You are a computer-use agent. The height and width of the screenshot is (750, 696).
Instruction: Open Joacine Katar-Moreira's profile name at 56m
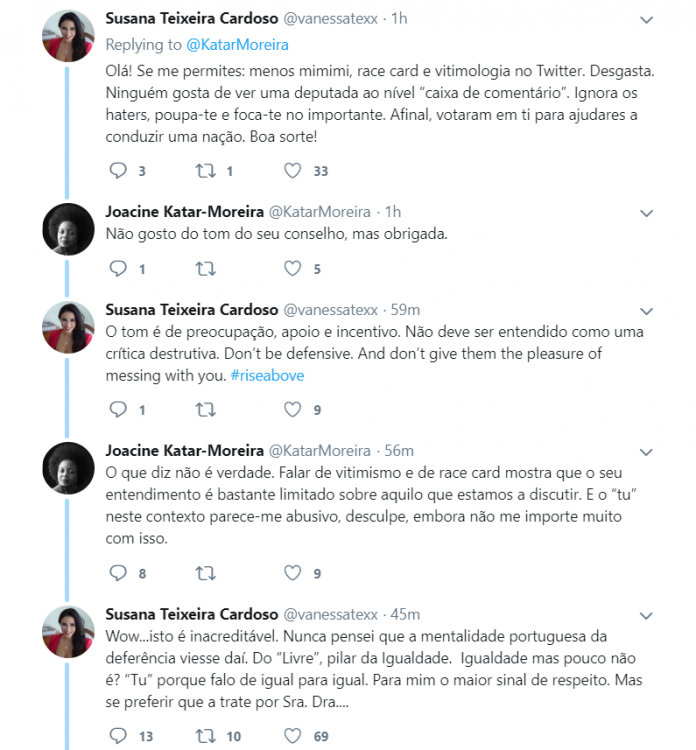pos(185,451)
